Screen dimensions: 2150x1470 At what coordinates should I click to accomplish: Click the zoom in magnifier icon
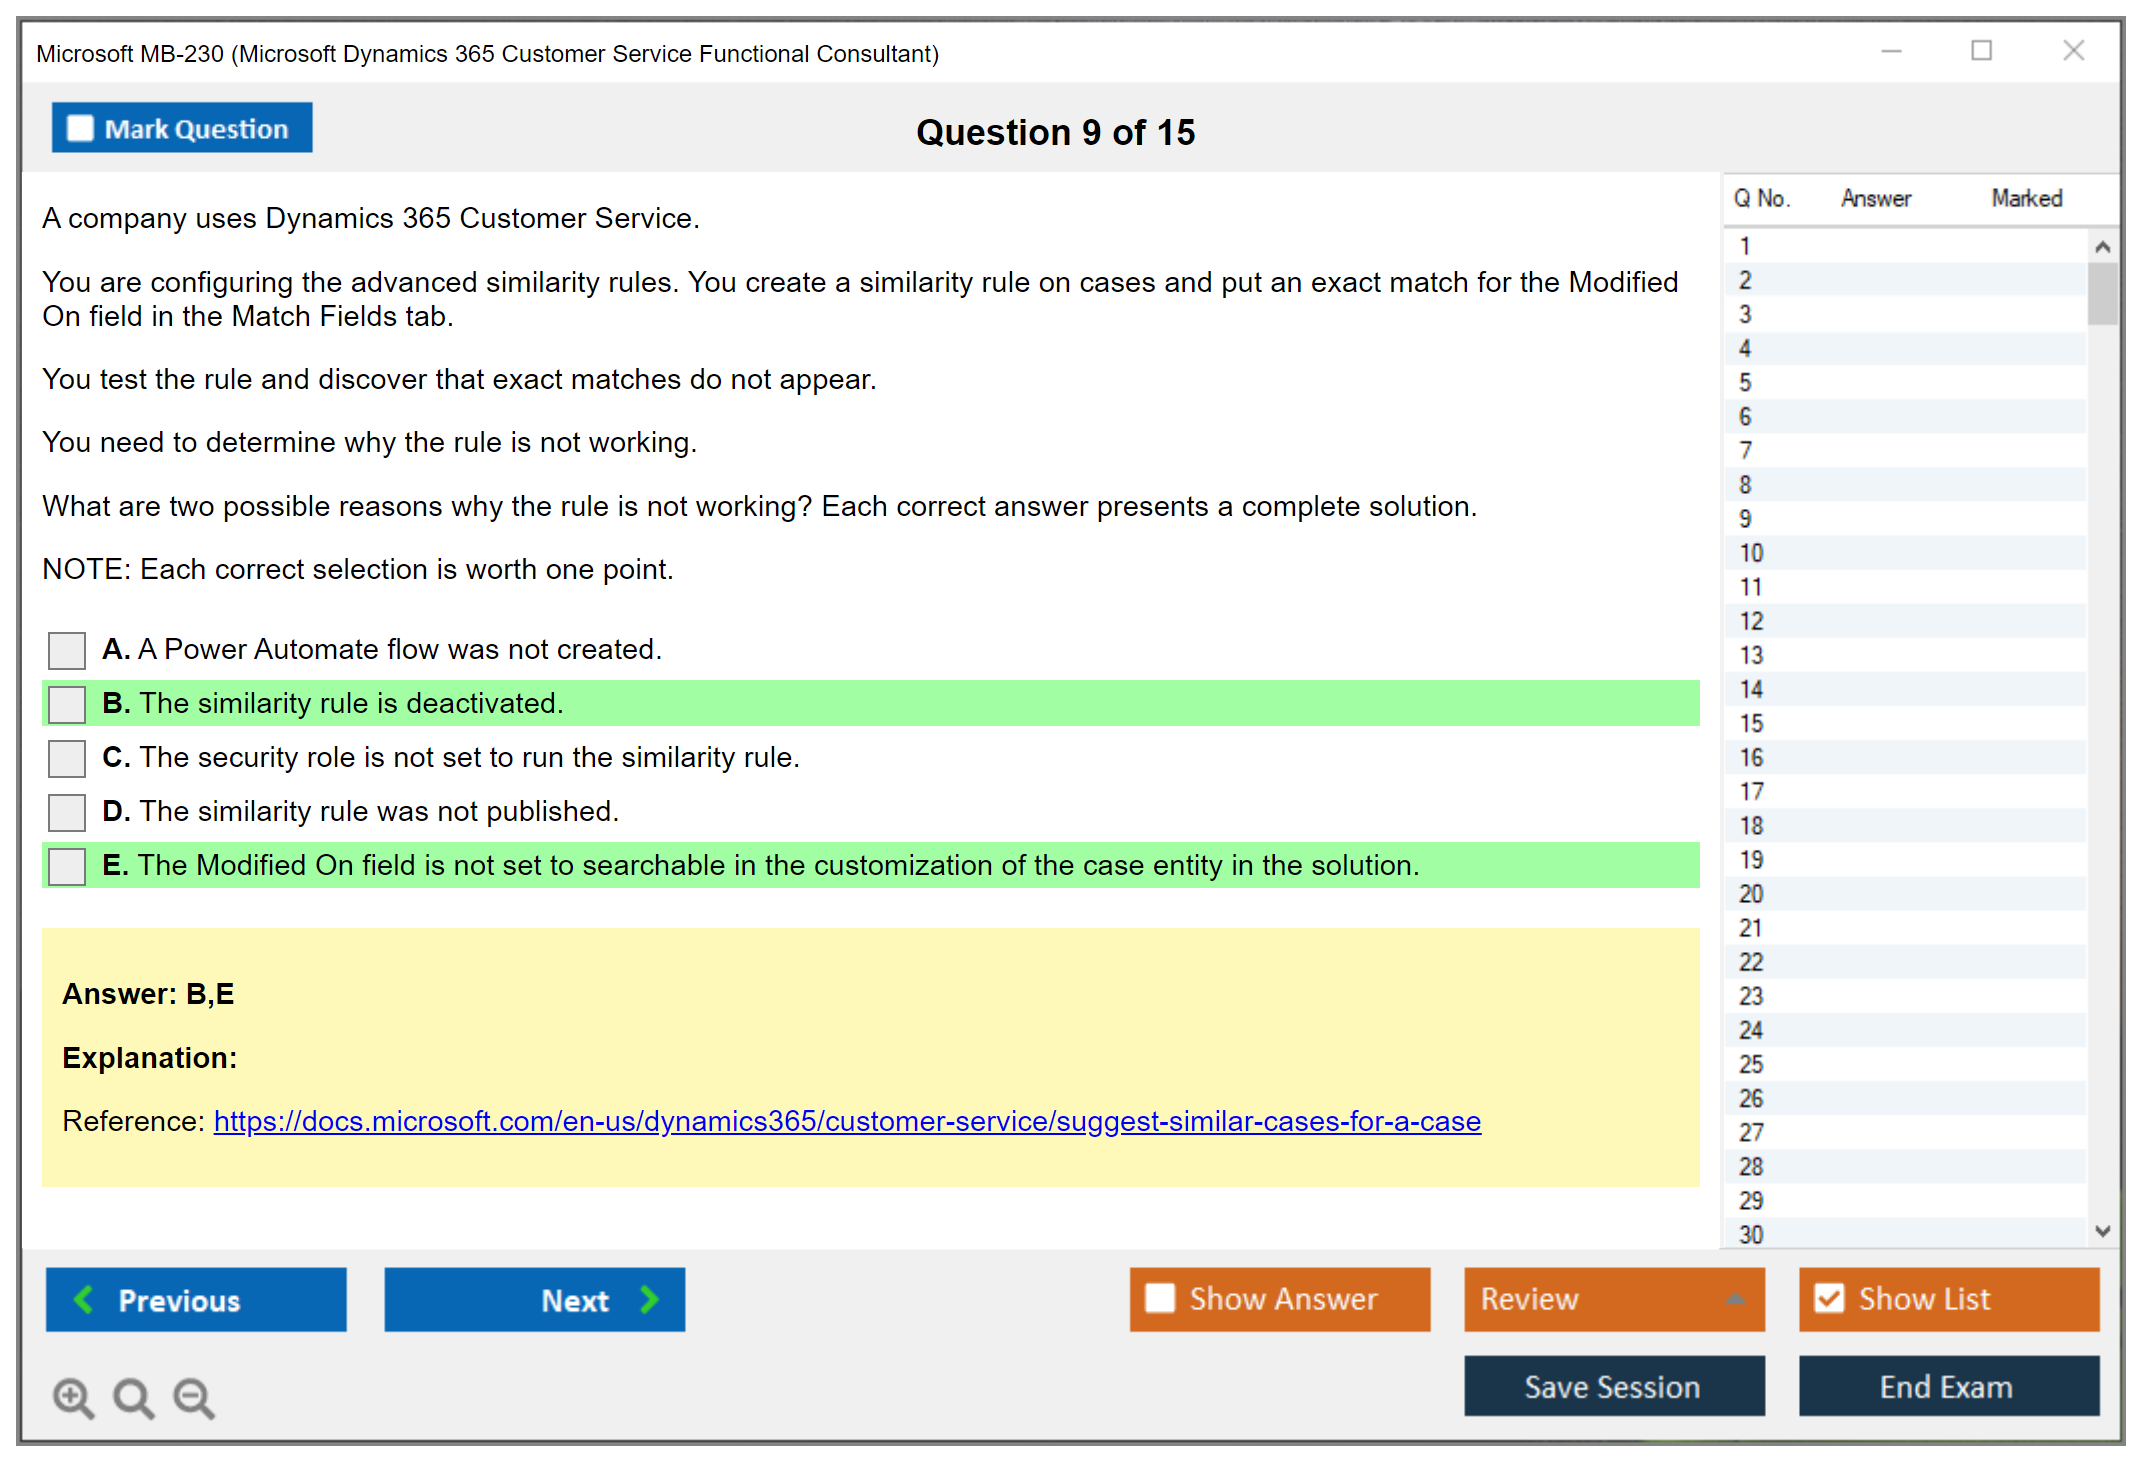tap(73, 1397)
